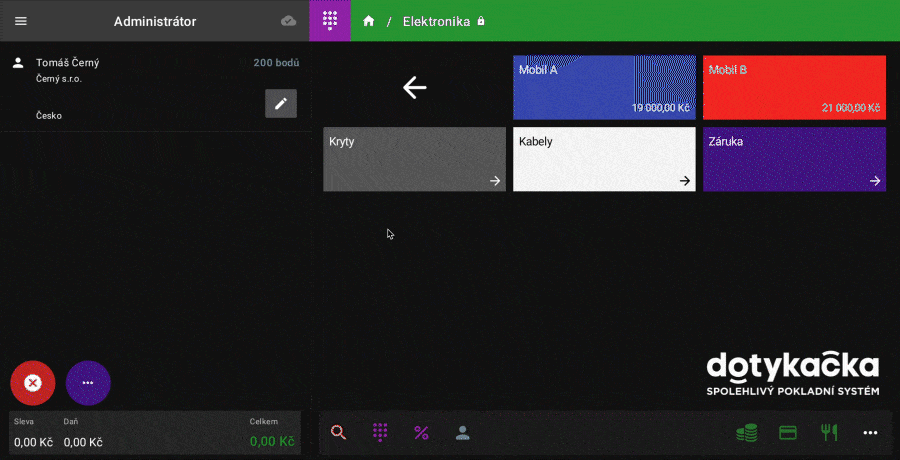Screen dimensions: 900x460
Task: Open the bottom toolbar keypad icon
Action: [380, 433]
